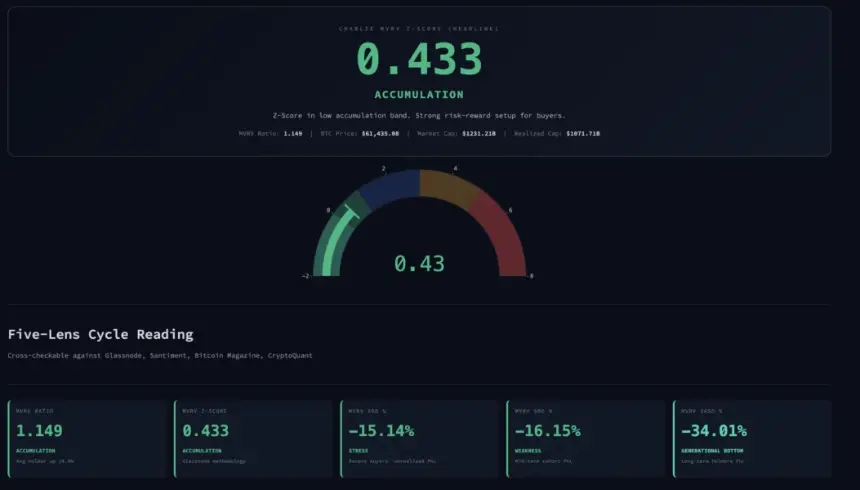The image size is (860, 490).
Task: Click the gauge tick label 2
Action: pos(383,168)
